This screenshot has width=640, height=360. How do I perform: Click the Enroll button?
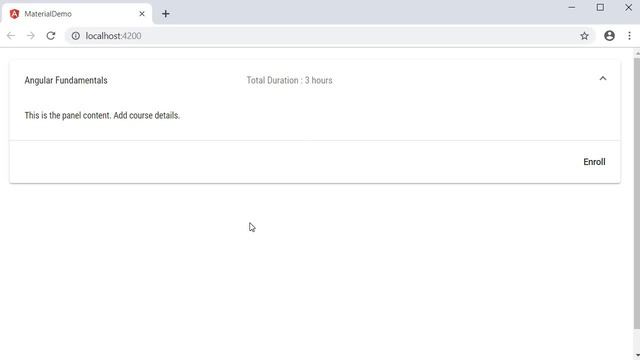coord(594,162)
